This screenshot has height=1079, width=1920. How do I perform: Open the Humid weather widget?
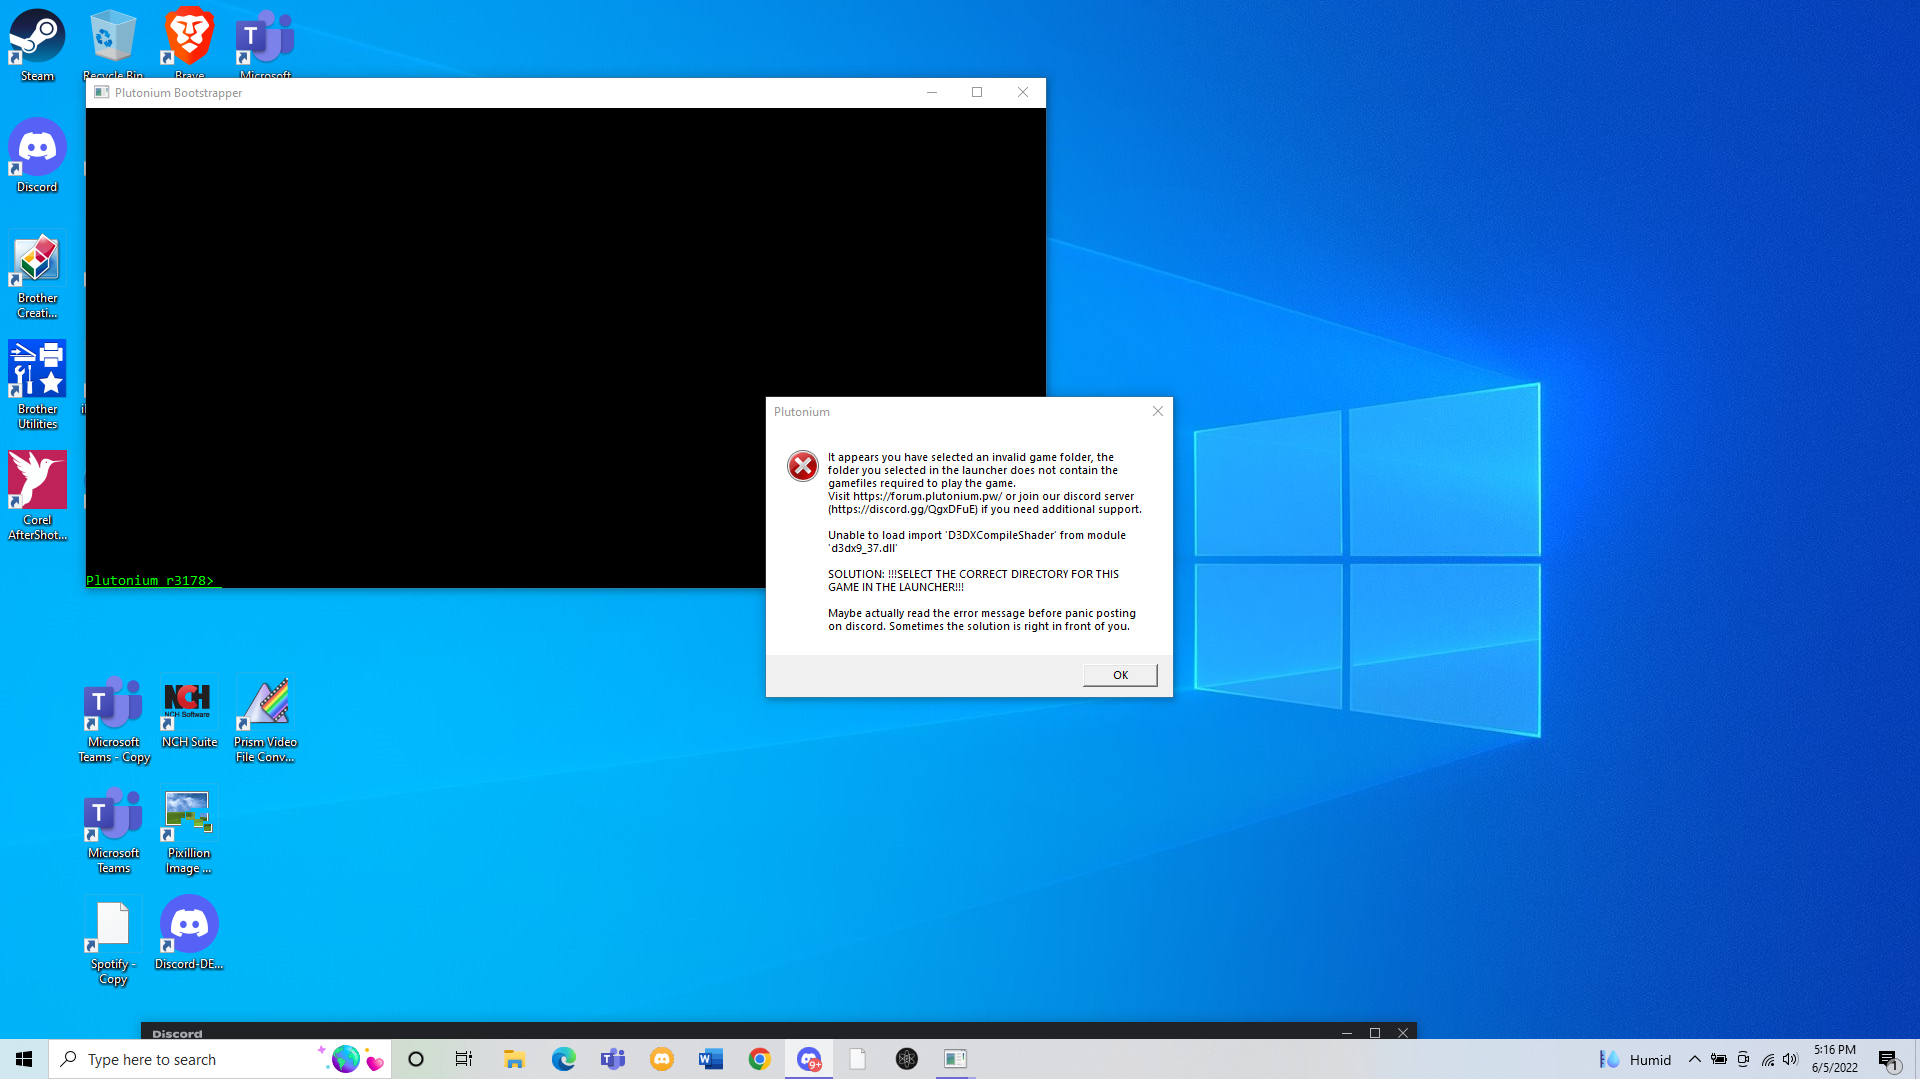tap(1635, 1059)
